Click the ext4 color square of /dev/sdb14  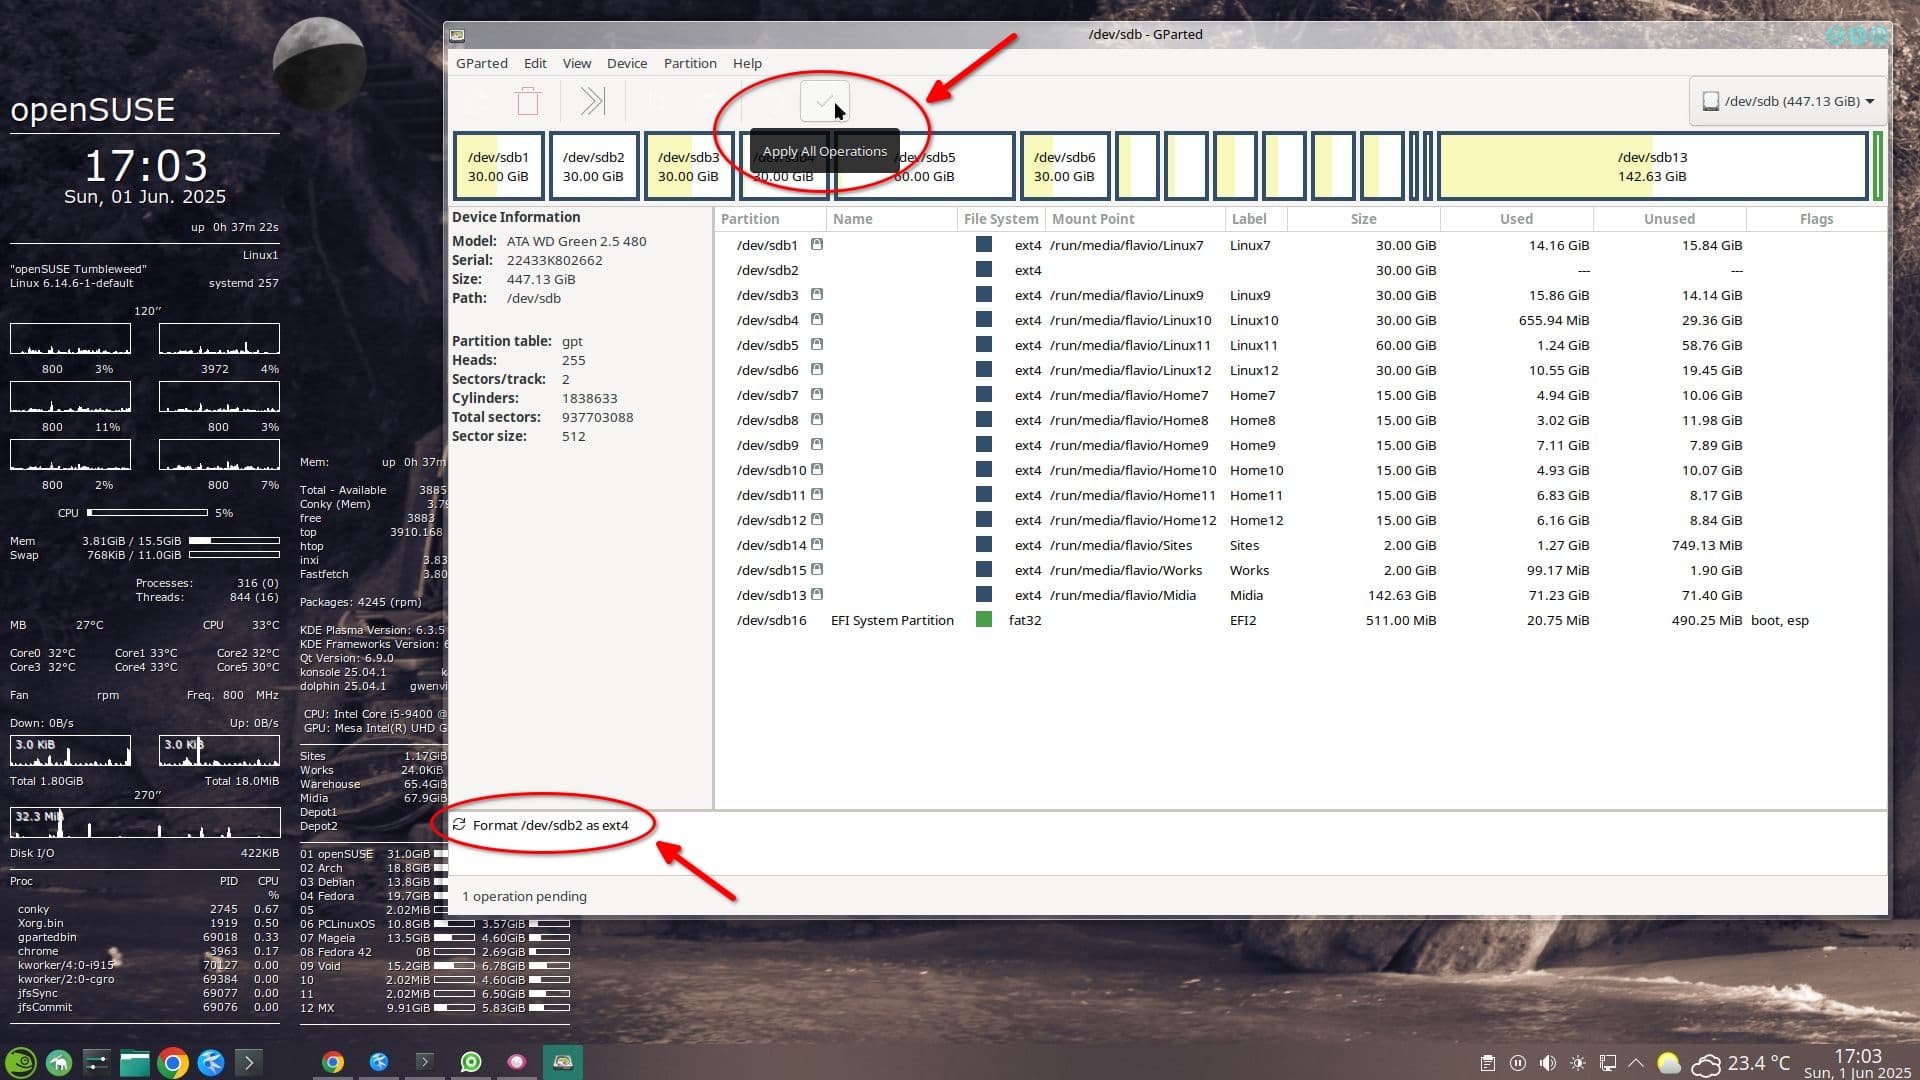(984, 544)
